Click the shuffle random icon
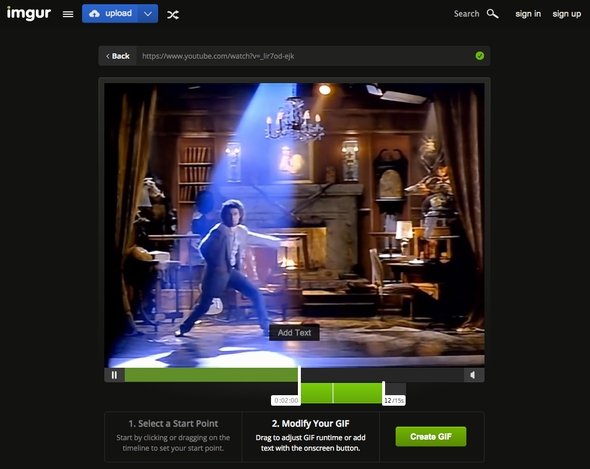The width and height of the screenshot is (590, 469). 173,15
